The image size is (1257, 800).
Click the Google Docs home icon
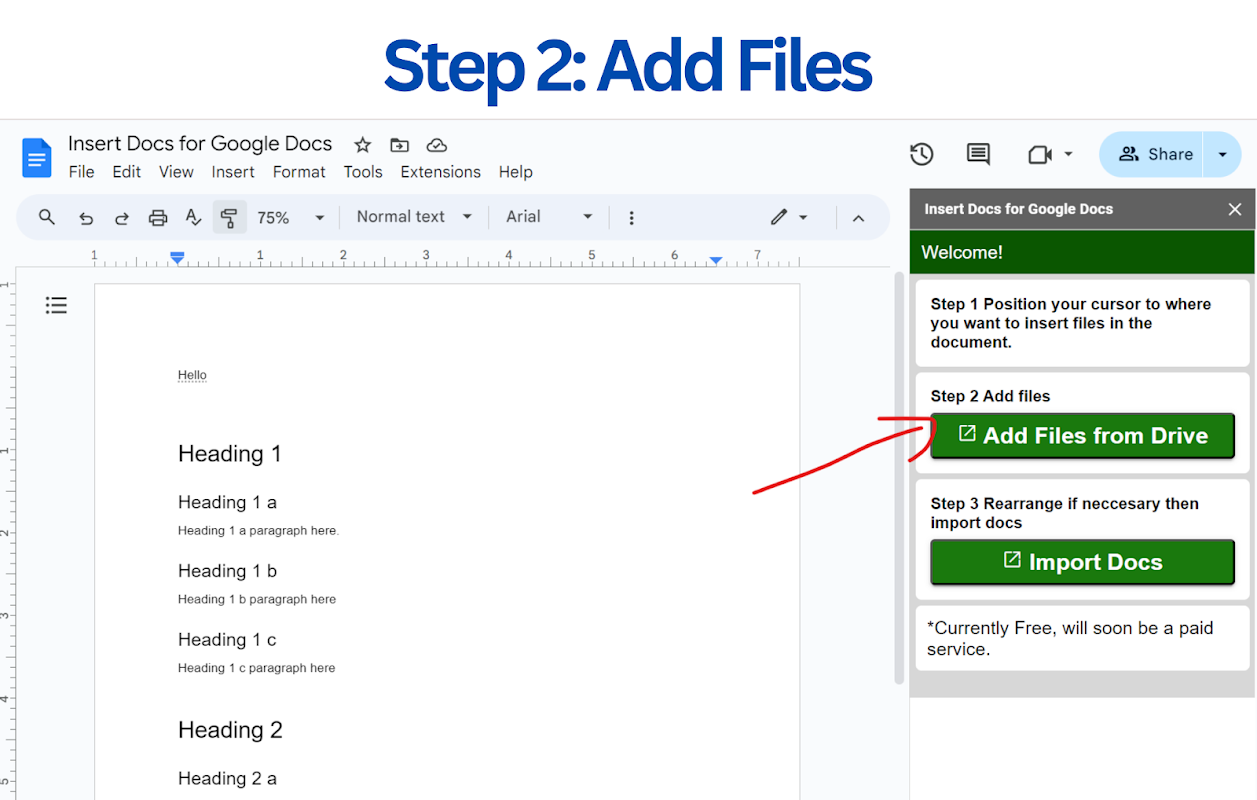pos(37,158)
